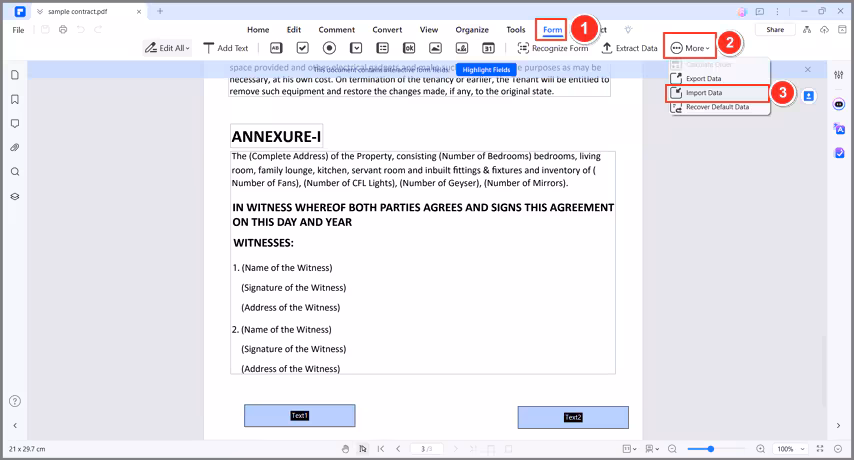854x460 pixels.
Task: Choose Export Data from More menu
Action: (x=719, y=78)
